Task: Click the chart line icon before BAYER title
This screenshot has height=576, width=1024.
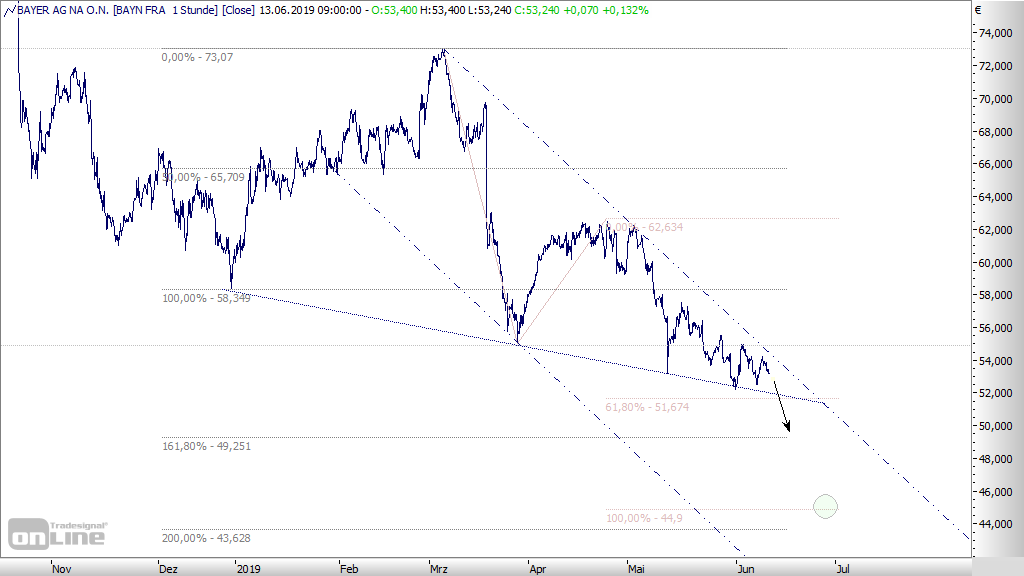Action: point(9,10)
